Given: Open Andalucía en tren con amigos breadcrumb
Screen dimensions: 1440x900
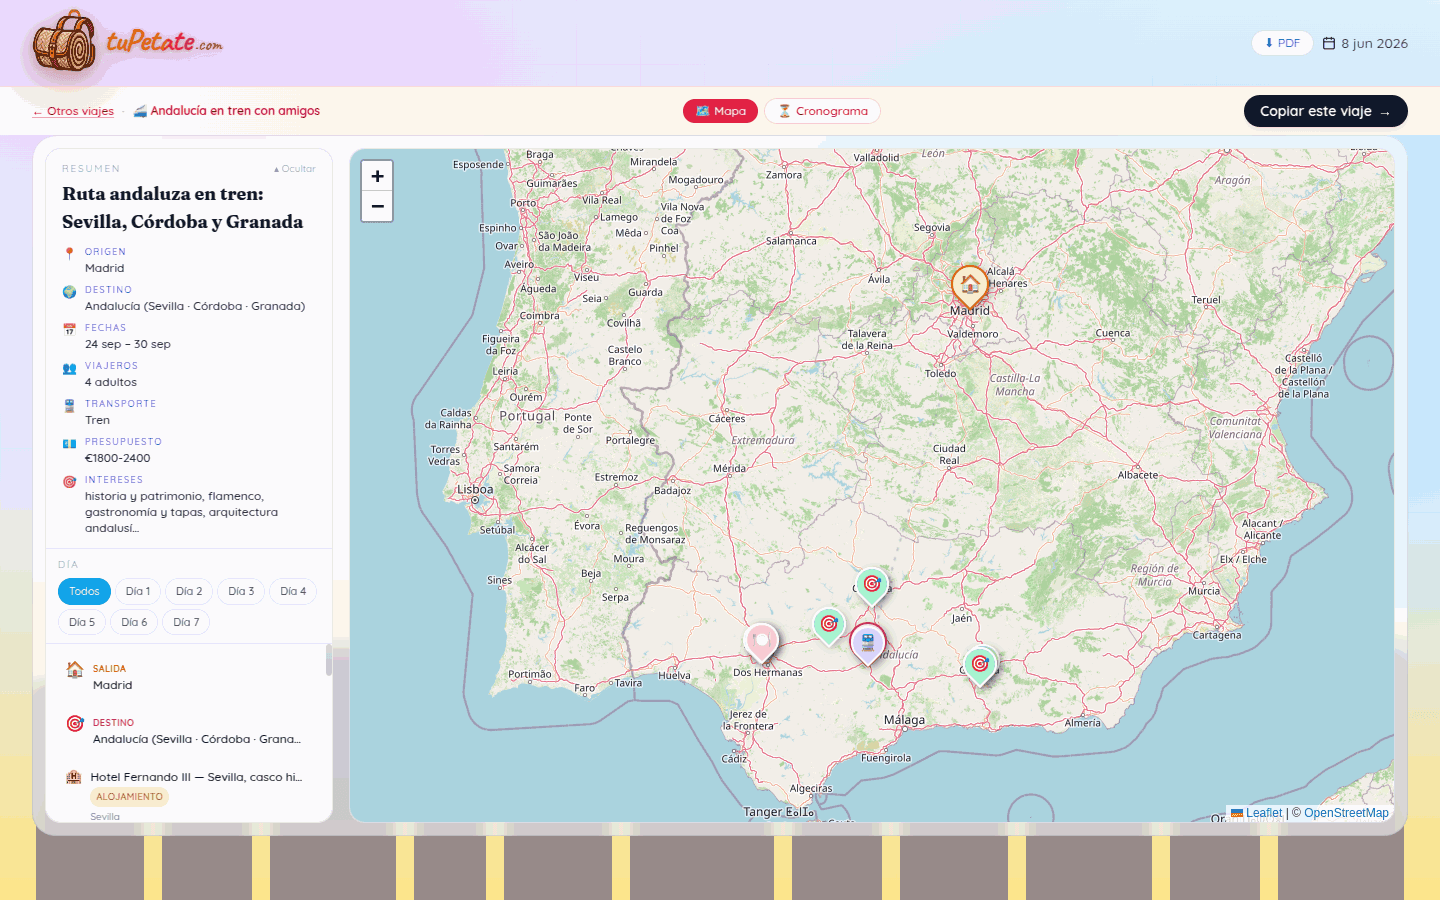Looking at the screenshot, I should pyautogui.click(x=227, y=111).
